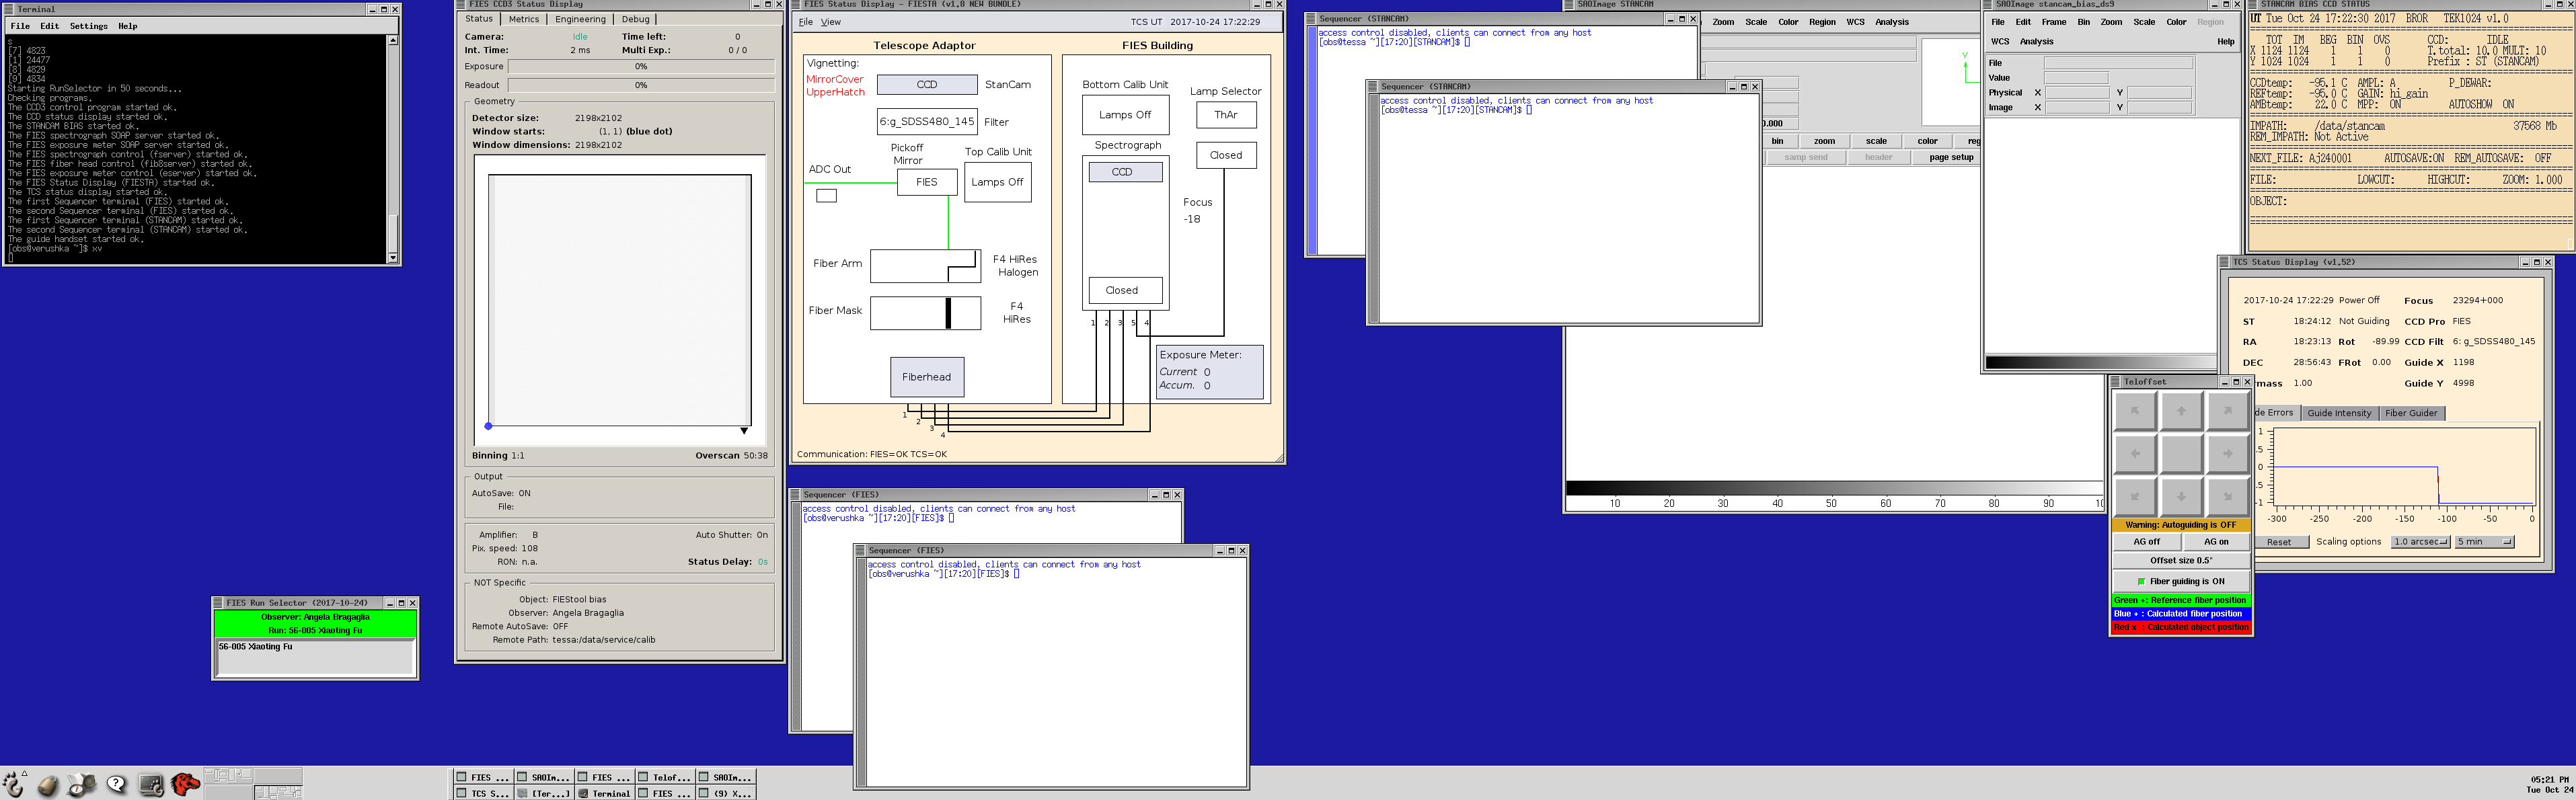
Task: Nudge telescope up-left in Teloffset
Action: pos(2135,411)
